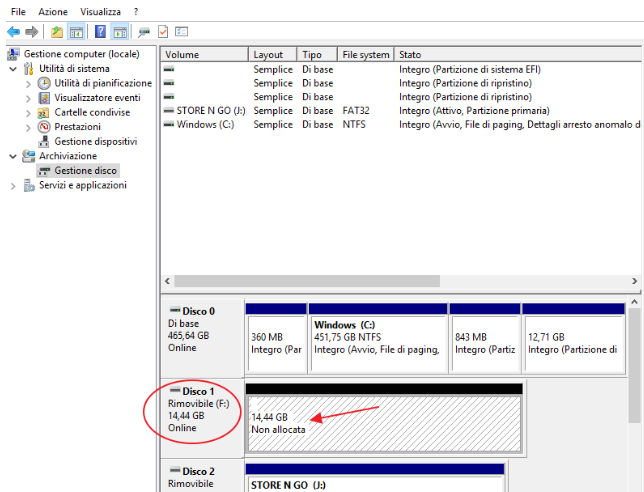Select Gestione dispositivi in the tree

tap(96, 141)
